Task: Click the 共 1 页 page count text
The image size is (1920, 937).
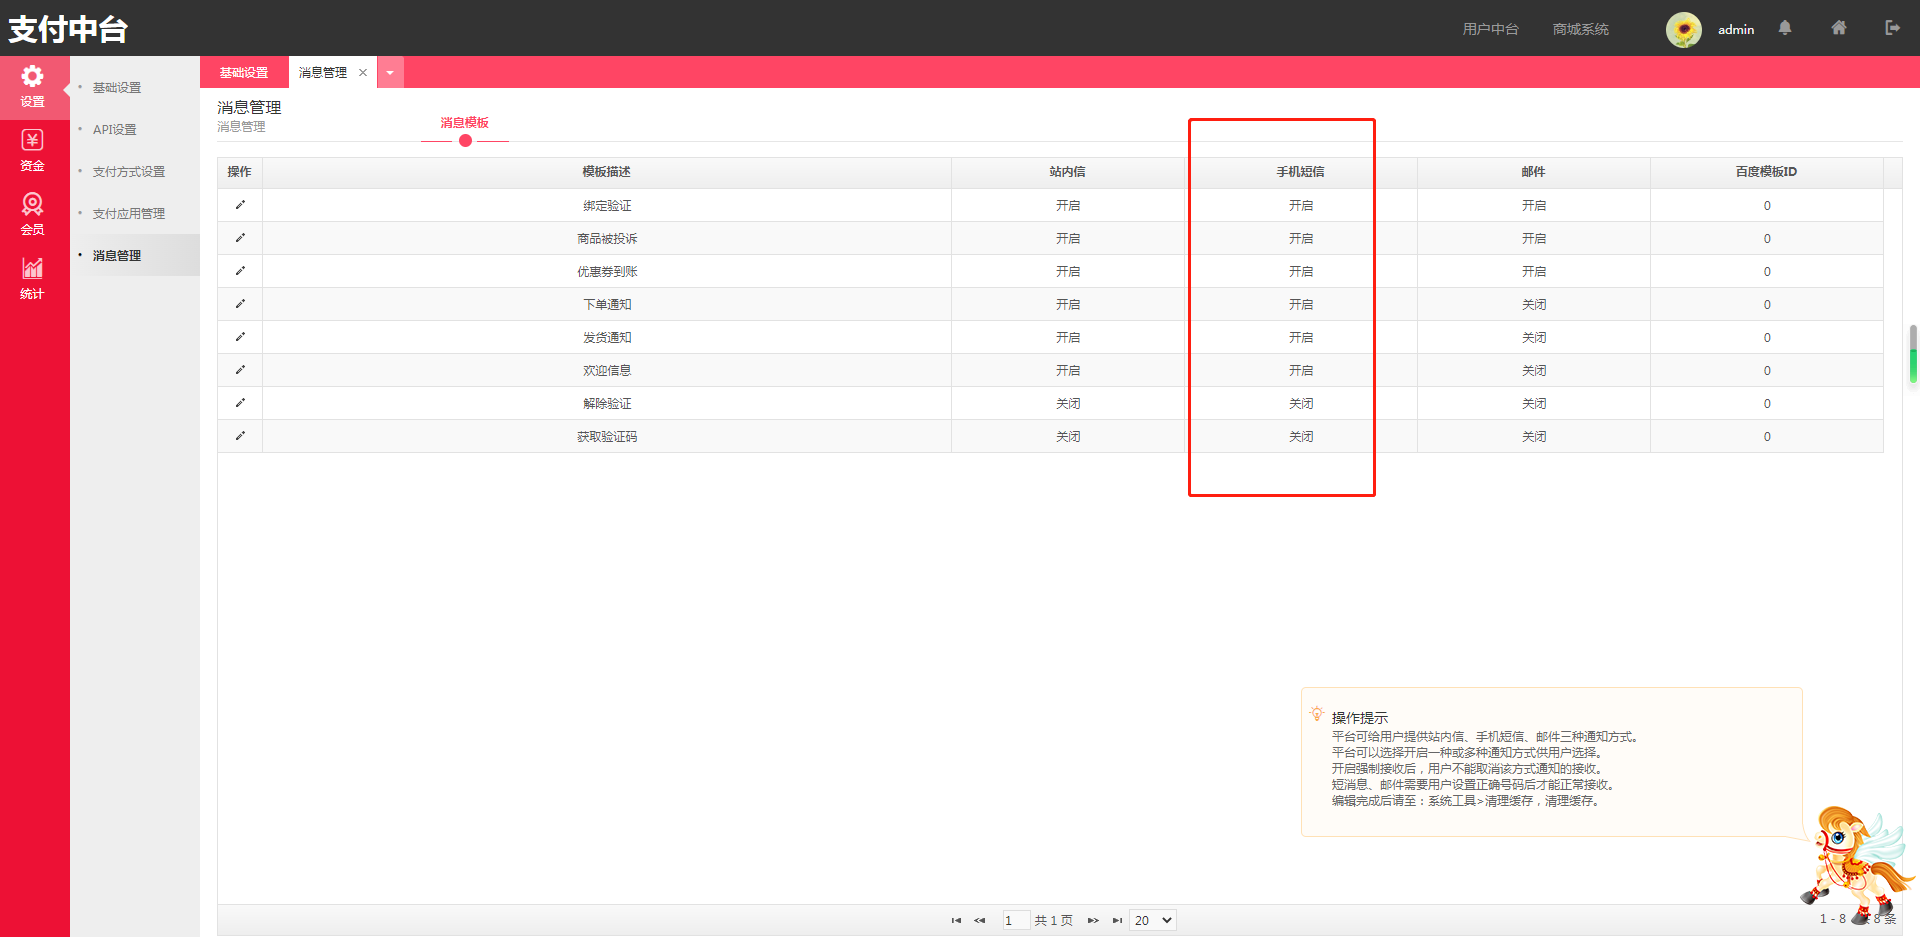Action: pyautogui.click(x=1054, y=920)
